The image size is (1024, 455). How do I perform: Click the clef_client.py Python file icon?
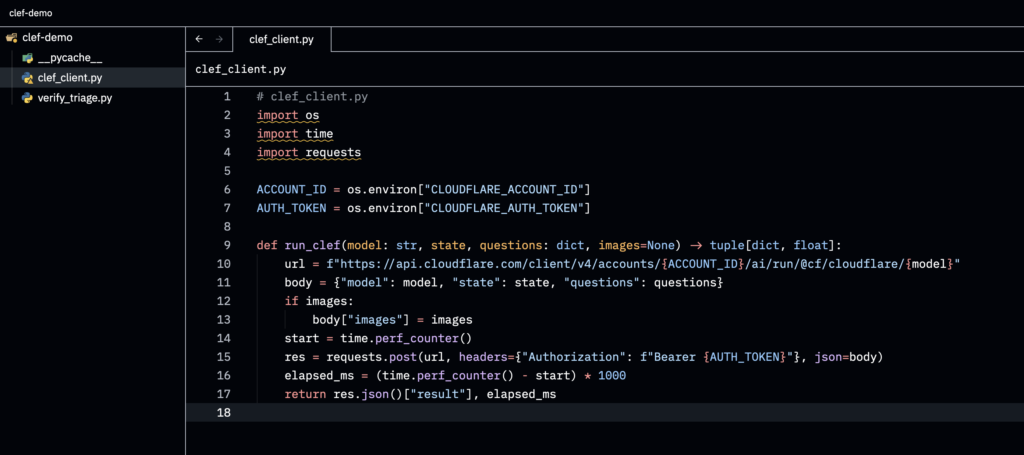point(27,78)
